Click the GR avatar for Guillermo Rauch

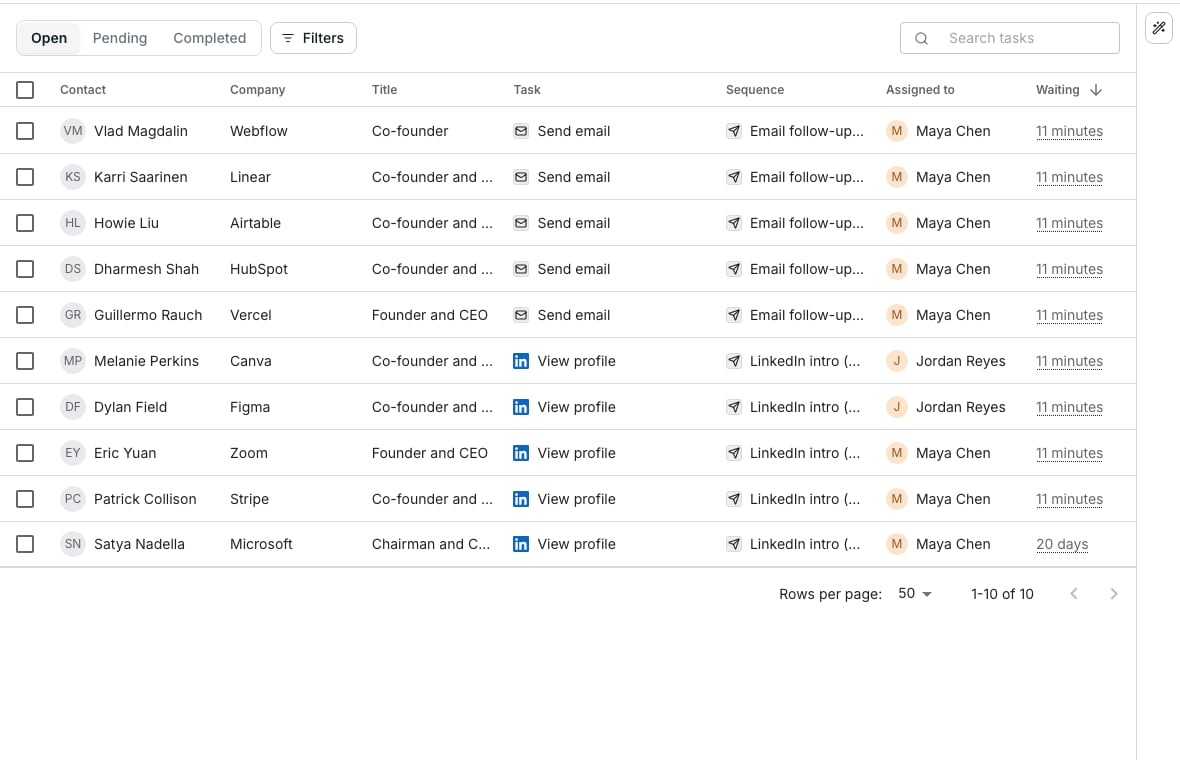coord(73,315)
